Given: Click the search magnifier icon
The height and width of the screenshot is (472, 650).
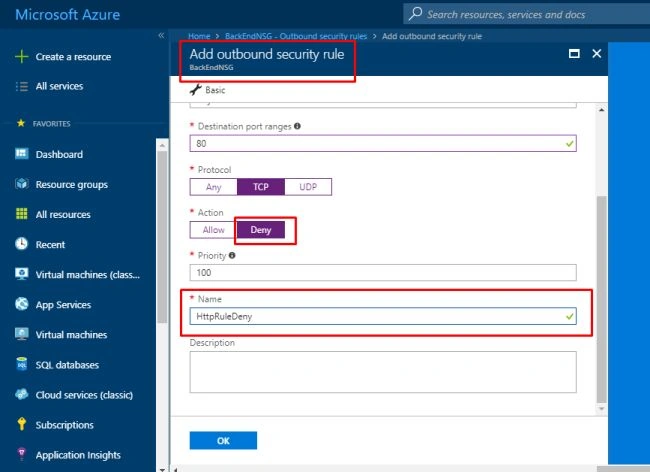Looking at the screenshot, I should pyautogui.click(x=415, y=14).
